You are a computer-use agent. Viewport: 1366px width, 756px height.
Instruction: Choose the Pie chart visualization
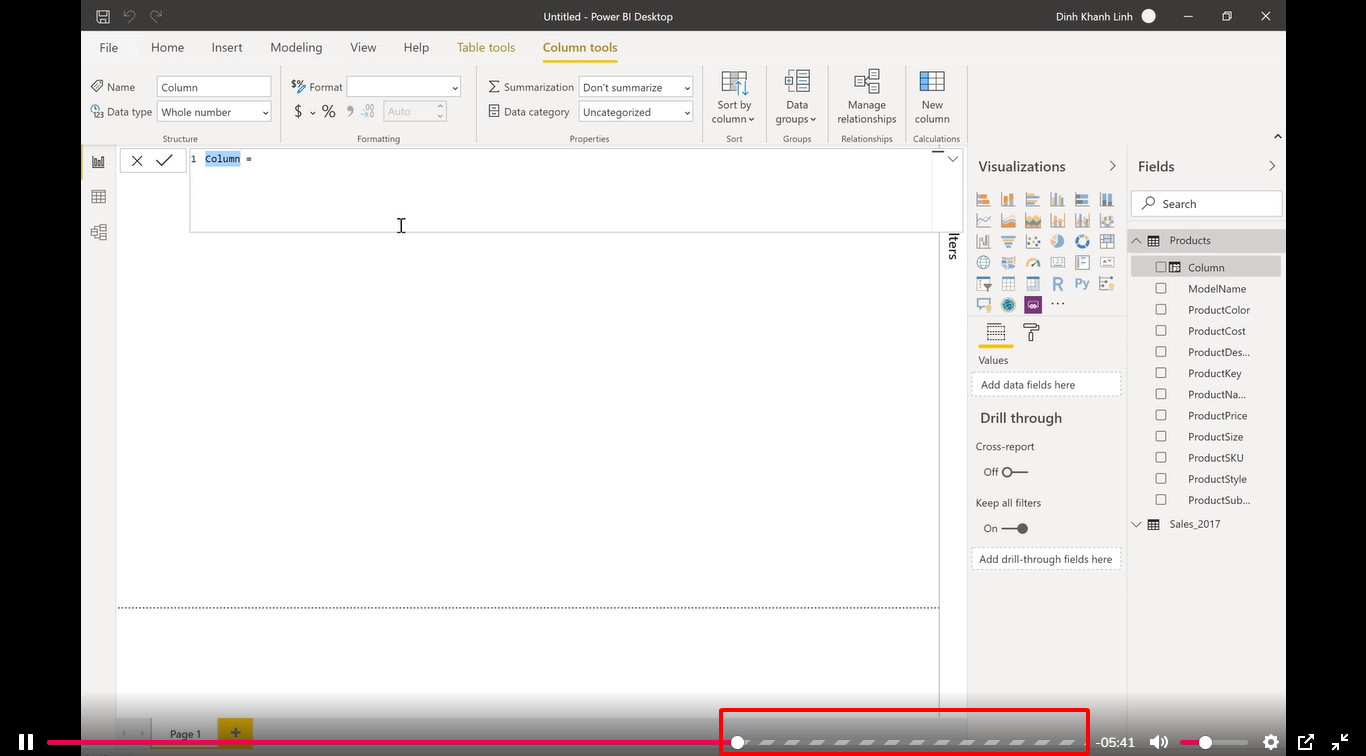coord(1057,241)
